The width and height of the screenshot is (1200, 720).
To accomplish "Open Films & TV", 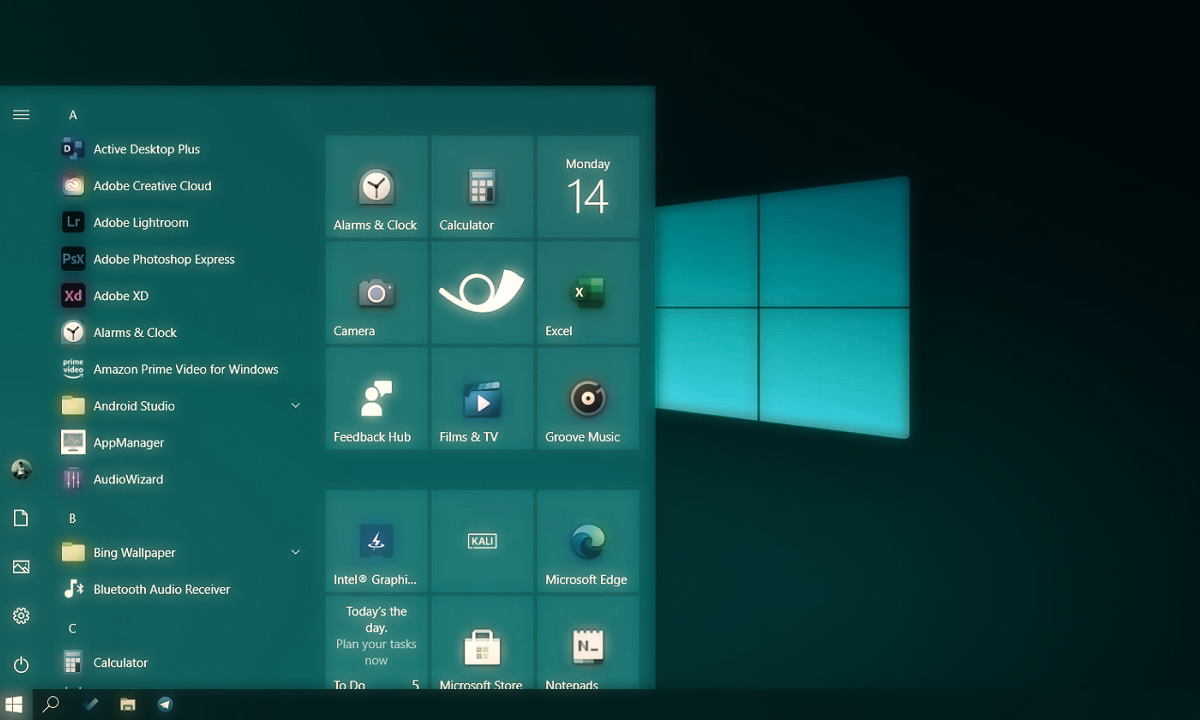I will [x=481, y=399].
